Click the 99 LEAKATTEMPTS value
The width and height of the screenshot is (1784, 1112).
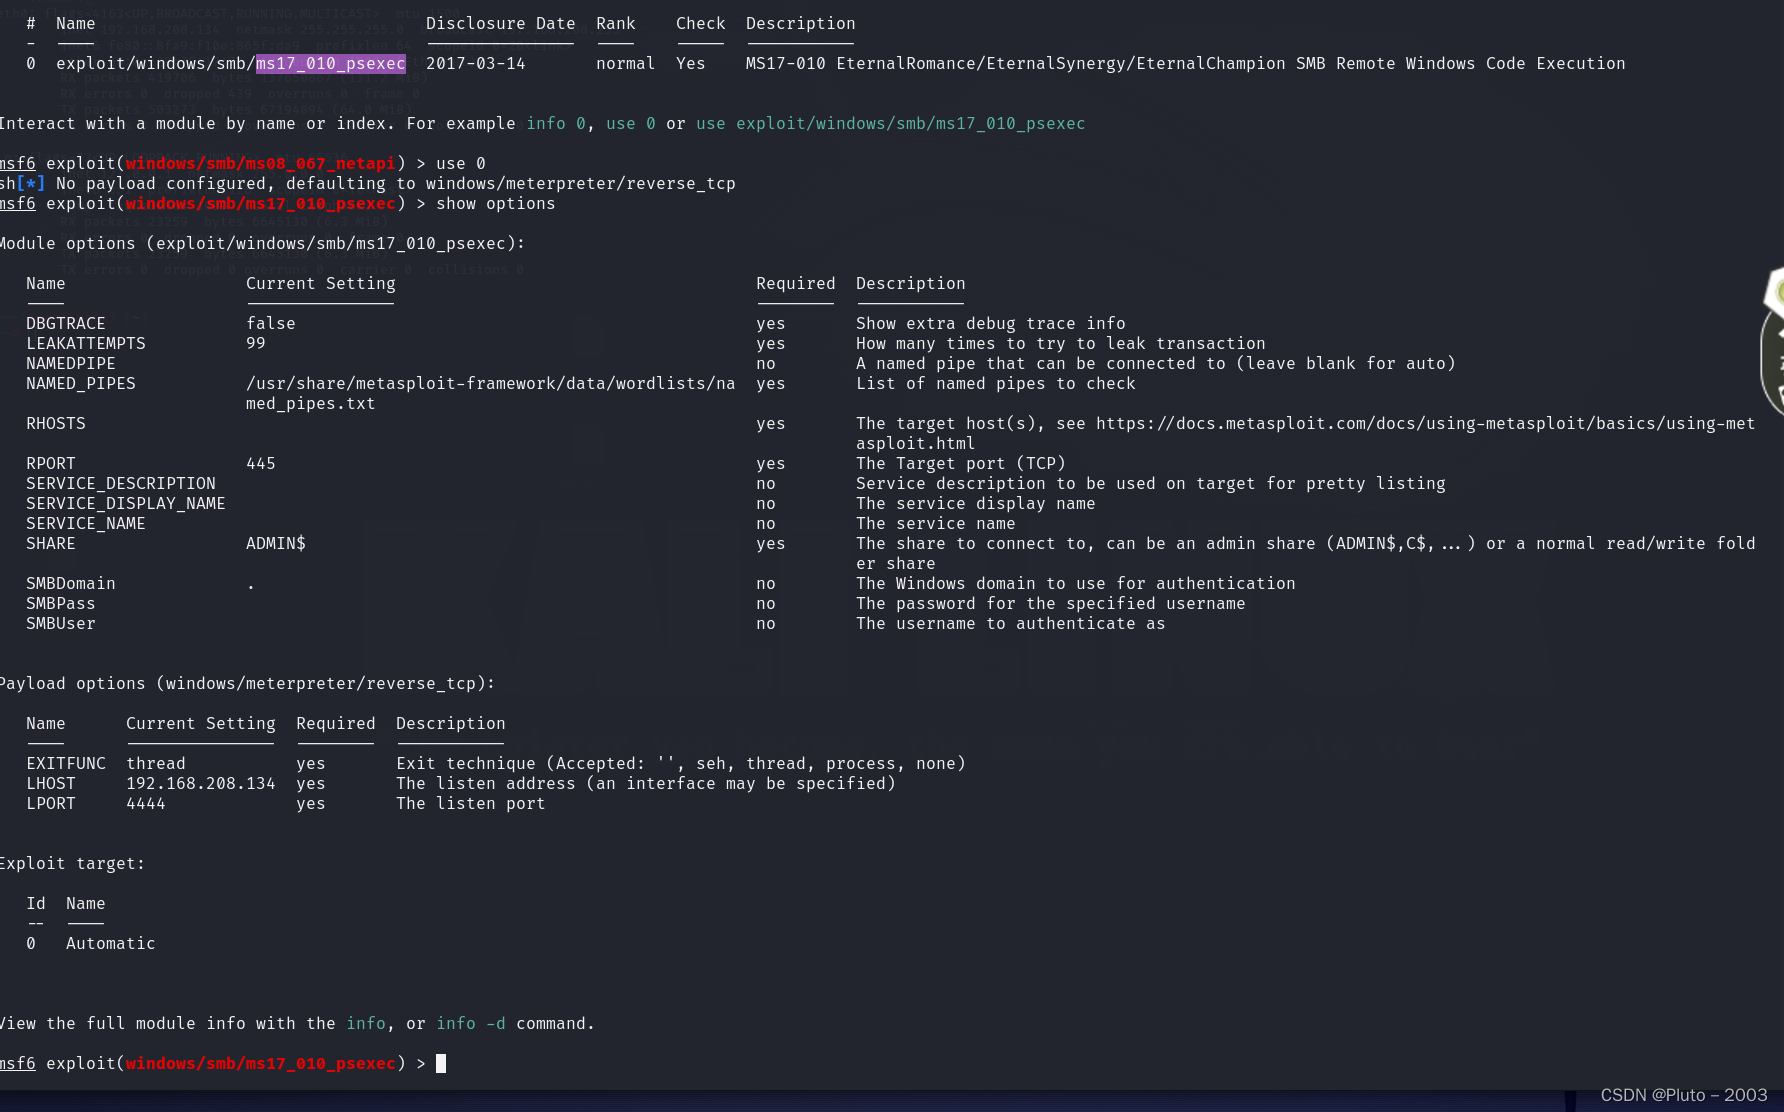point(256,344)
